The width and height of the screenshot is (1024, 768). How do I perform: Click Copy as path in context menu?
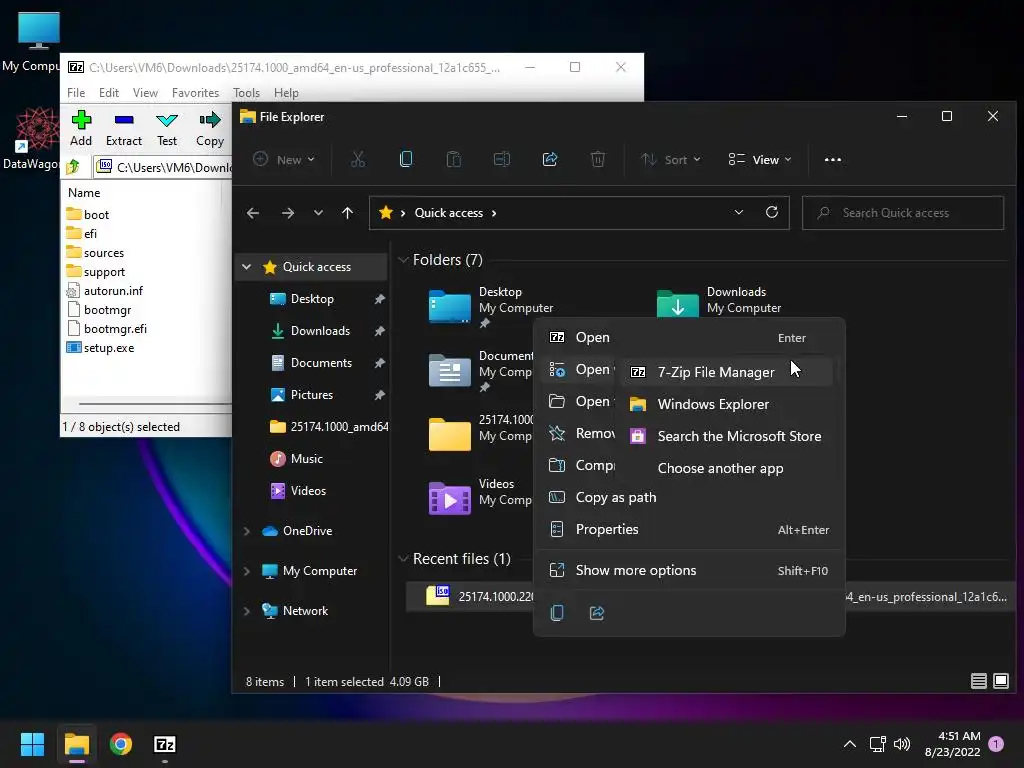coord(689,498)
